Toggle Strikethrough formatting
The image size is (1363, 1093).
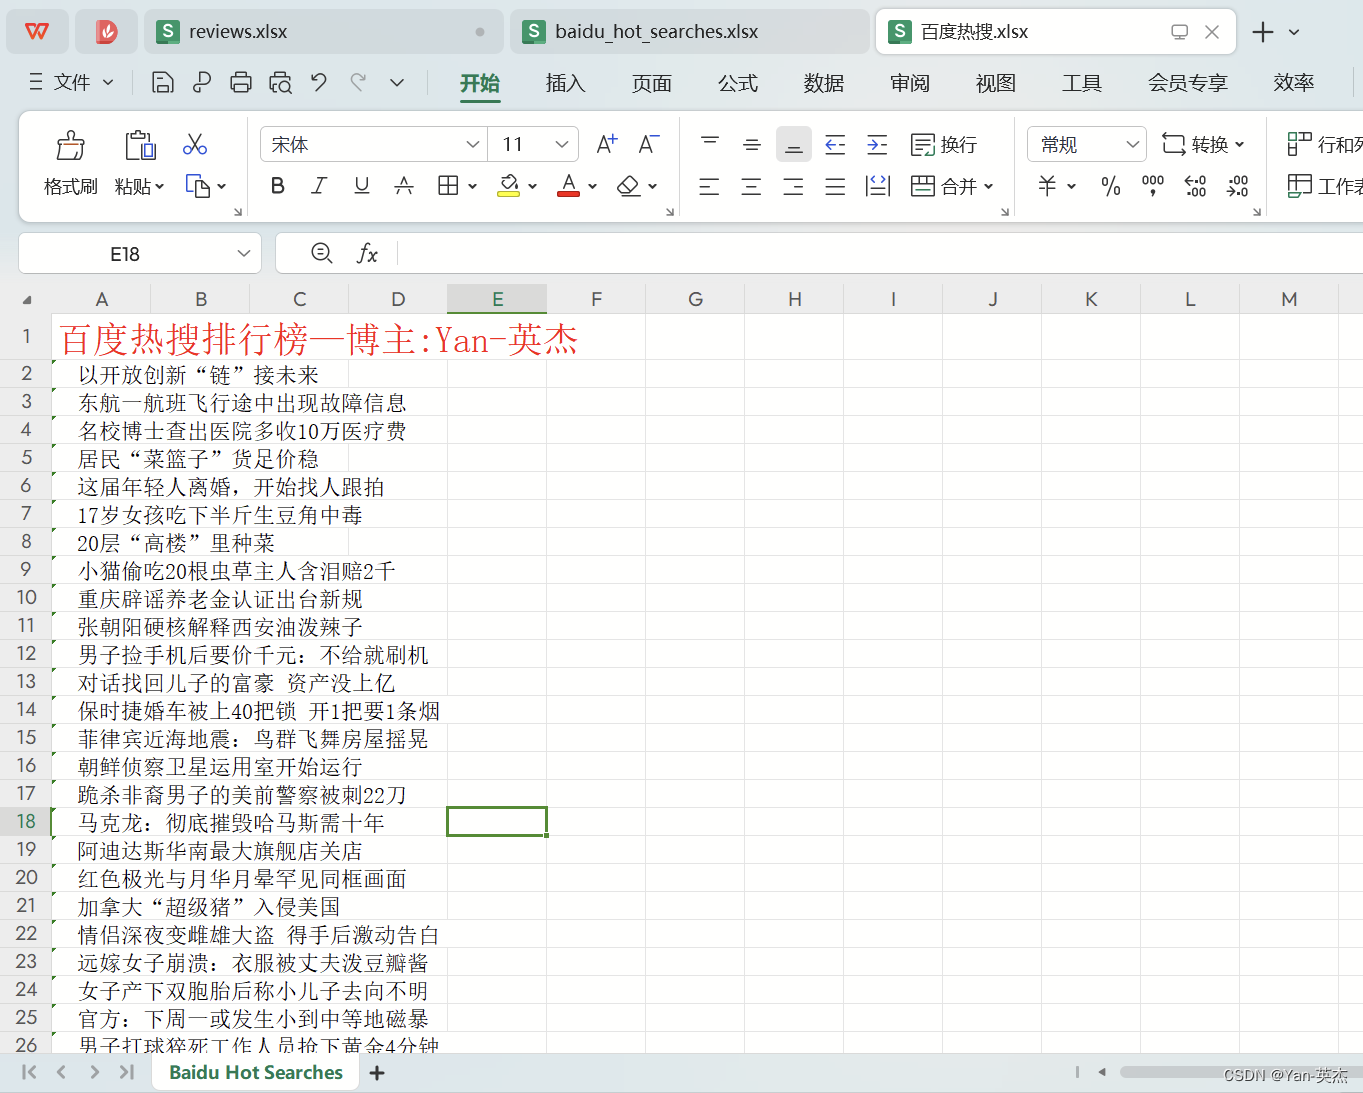click(x=404, y=186)
